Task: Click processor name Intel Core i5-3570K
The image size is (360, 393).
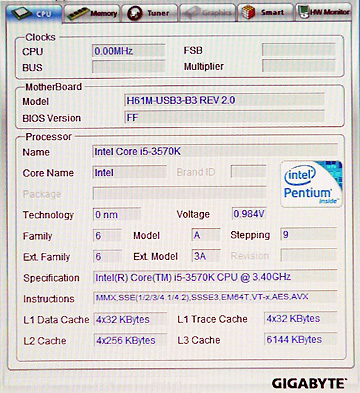Action: click(215, 151)
